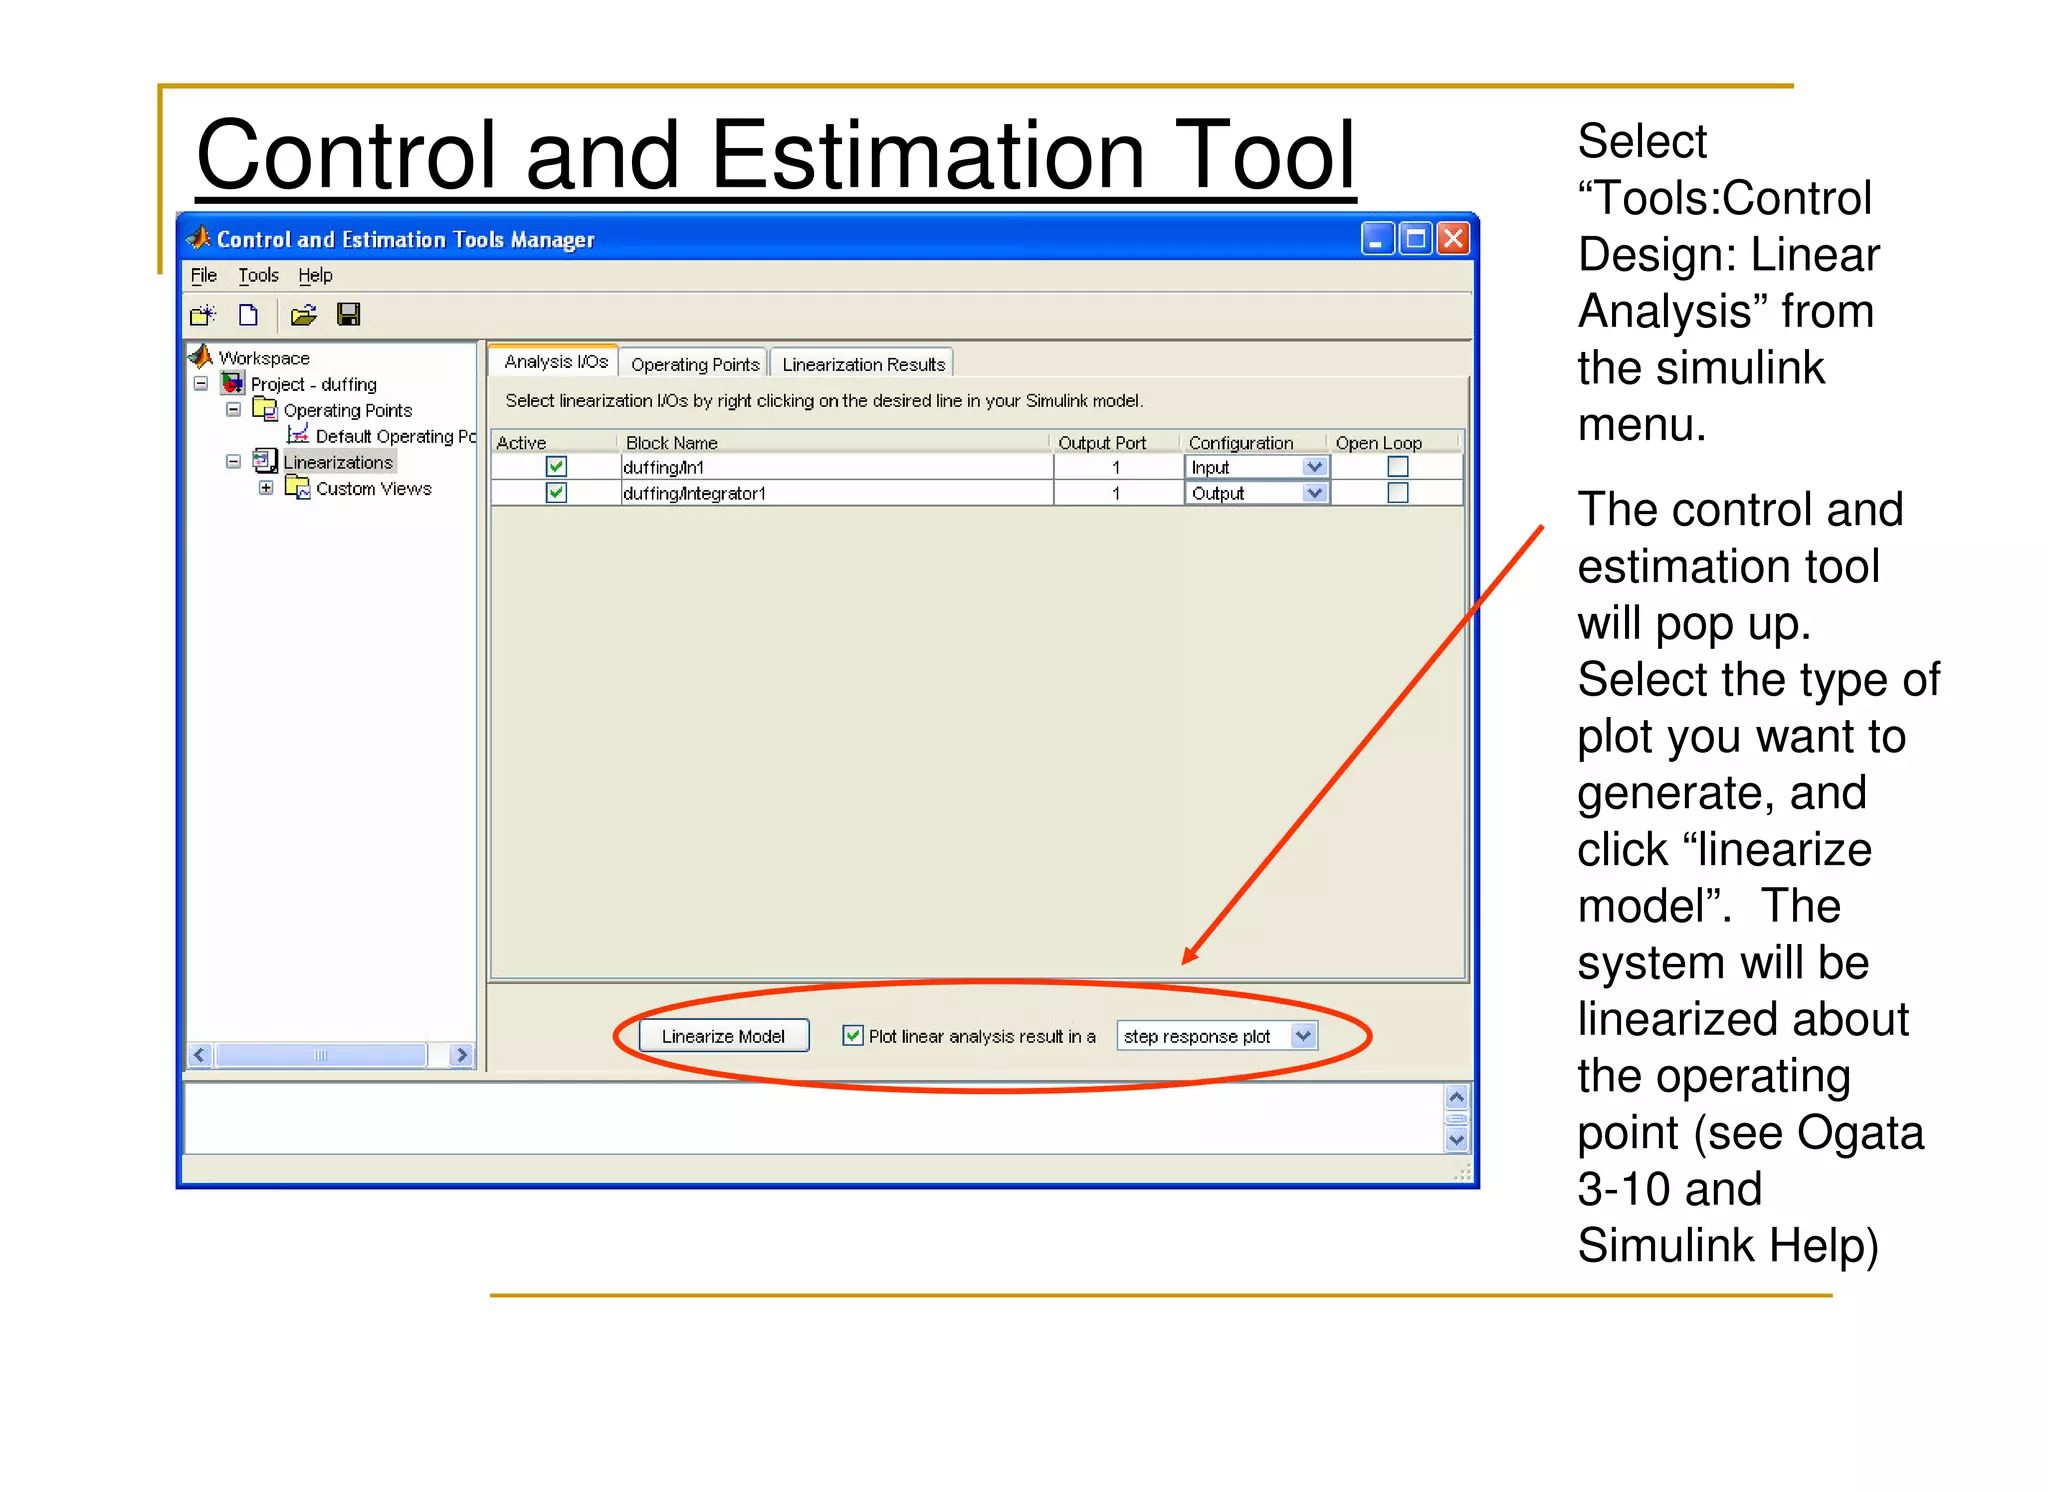
Task: Select Custom Views in the tree
Action: click(374, 488)
